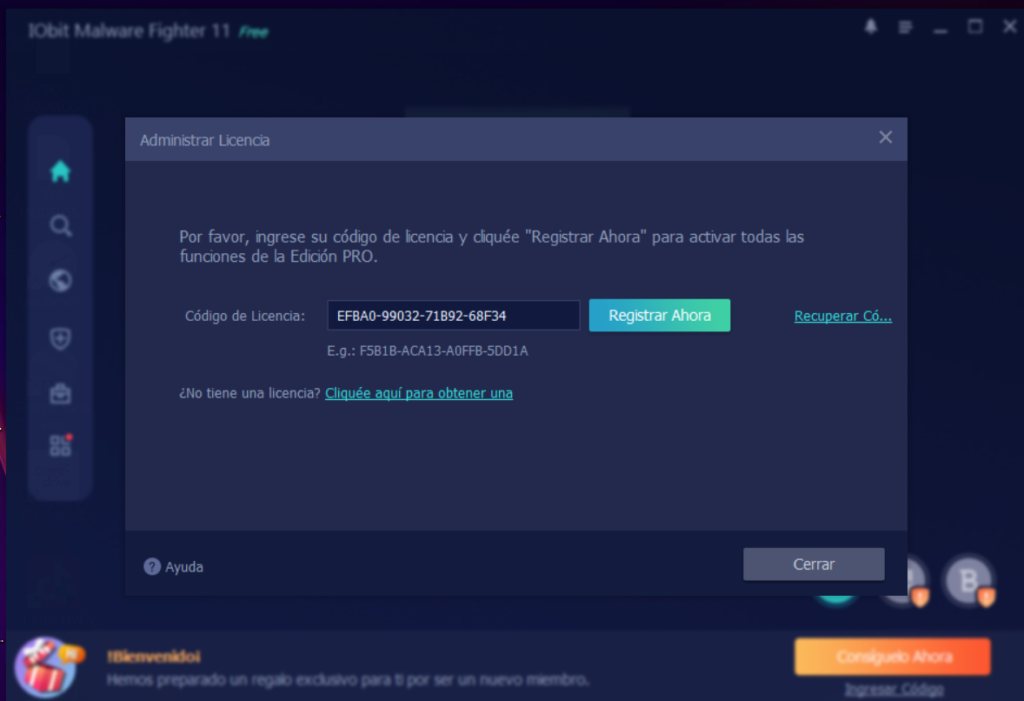Open the Home sidebar icon

pos(60,171)
